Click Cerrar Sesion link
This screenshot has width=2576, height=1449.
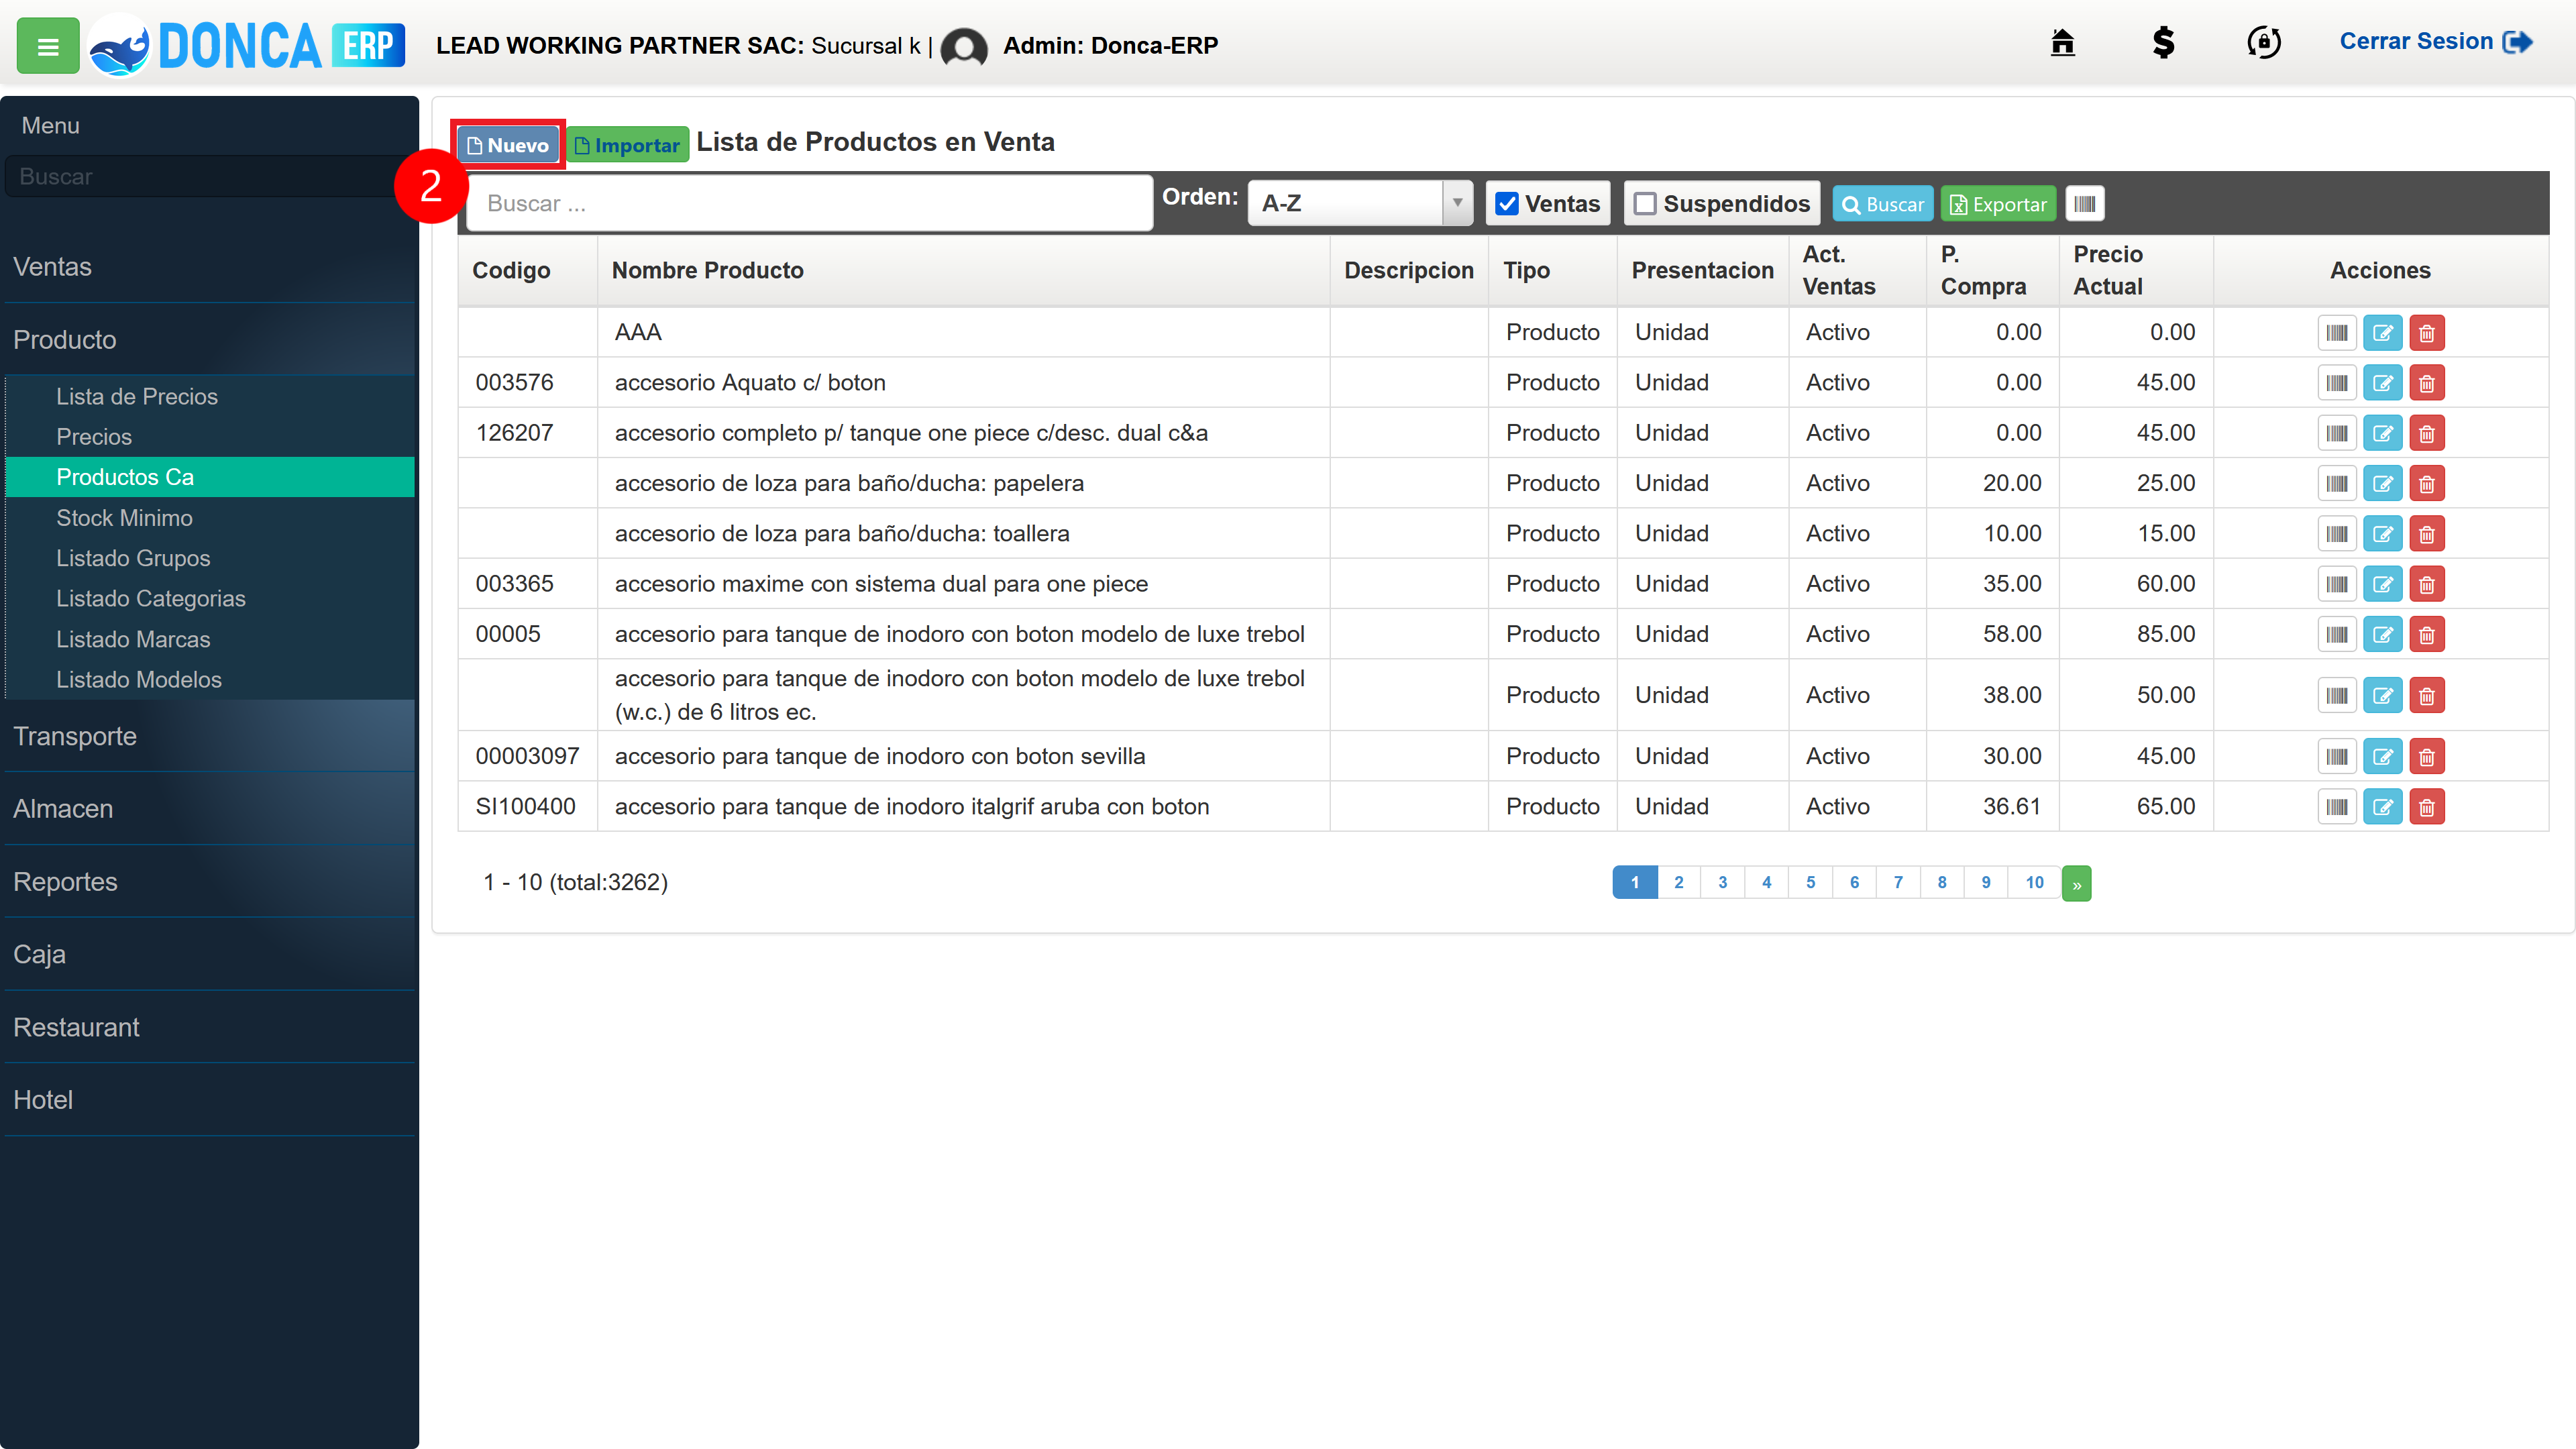[x=2435, y=41]
